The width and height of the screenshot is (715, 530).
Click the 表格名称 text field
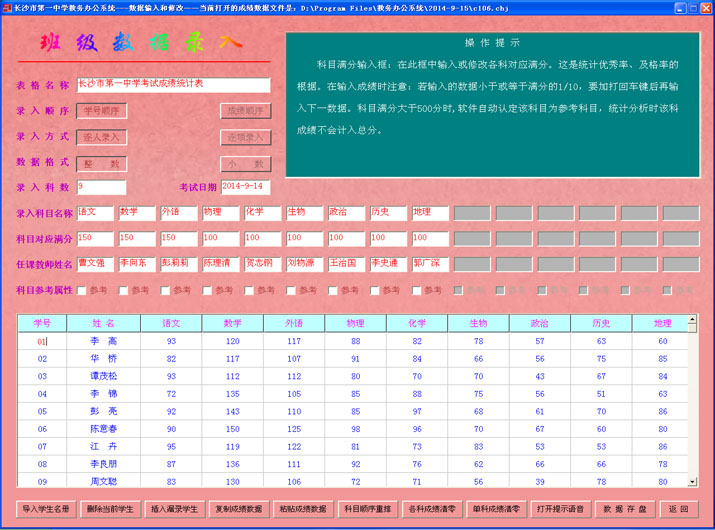(x=173, y=85)
